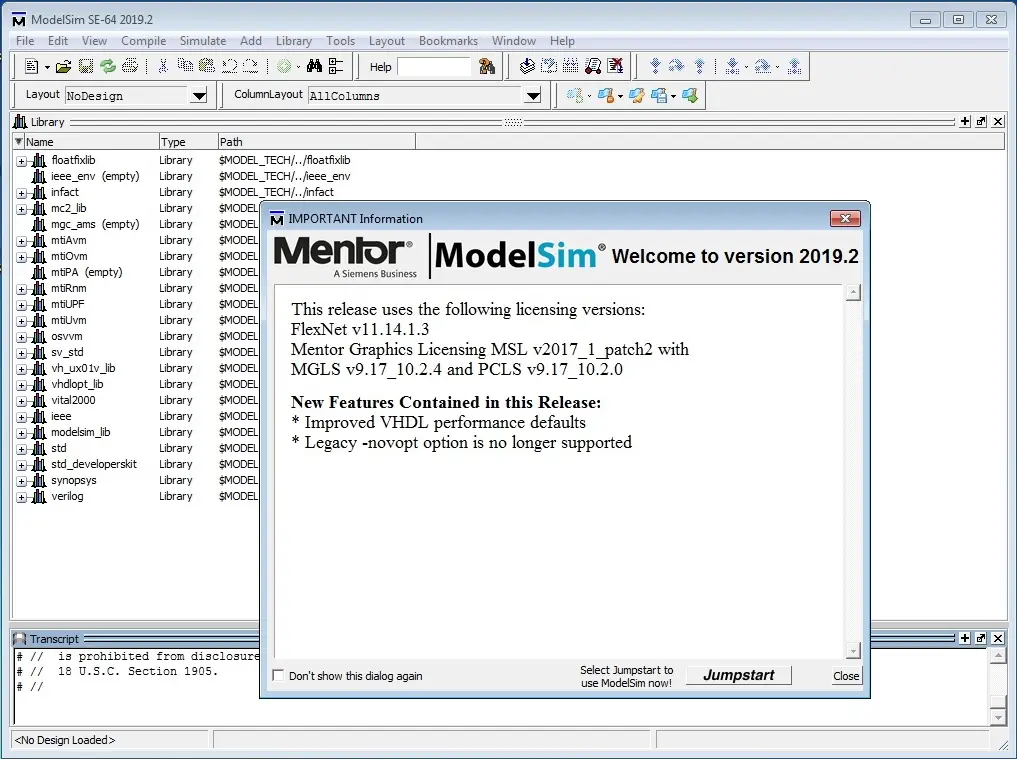Open the File menu
This screenshot has height=759, width=1017.
point(25,41)
